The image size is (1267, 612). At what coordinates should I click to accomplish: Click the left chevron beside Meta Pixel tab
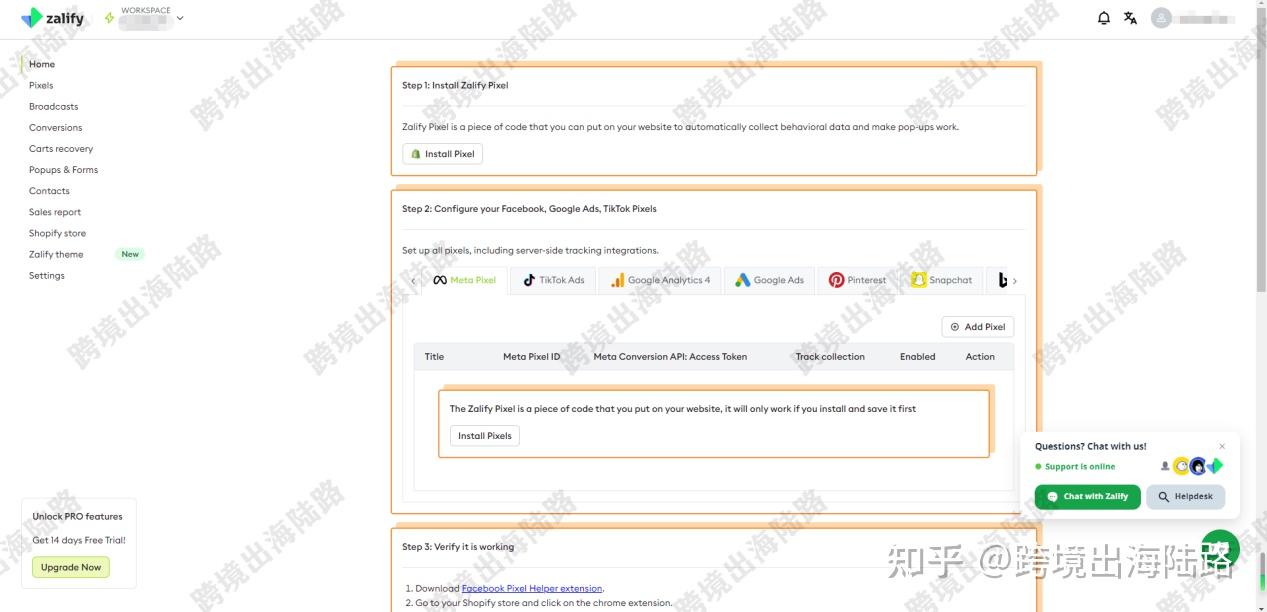click(x=414, y=280)
